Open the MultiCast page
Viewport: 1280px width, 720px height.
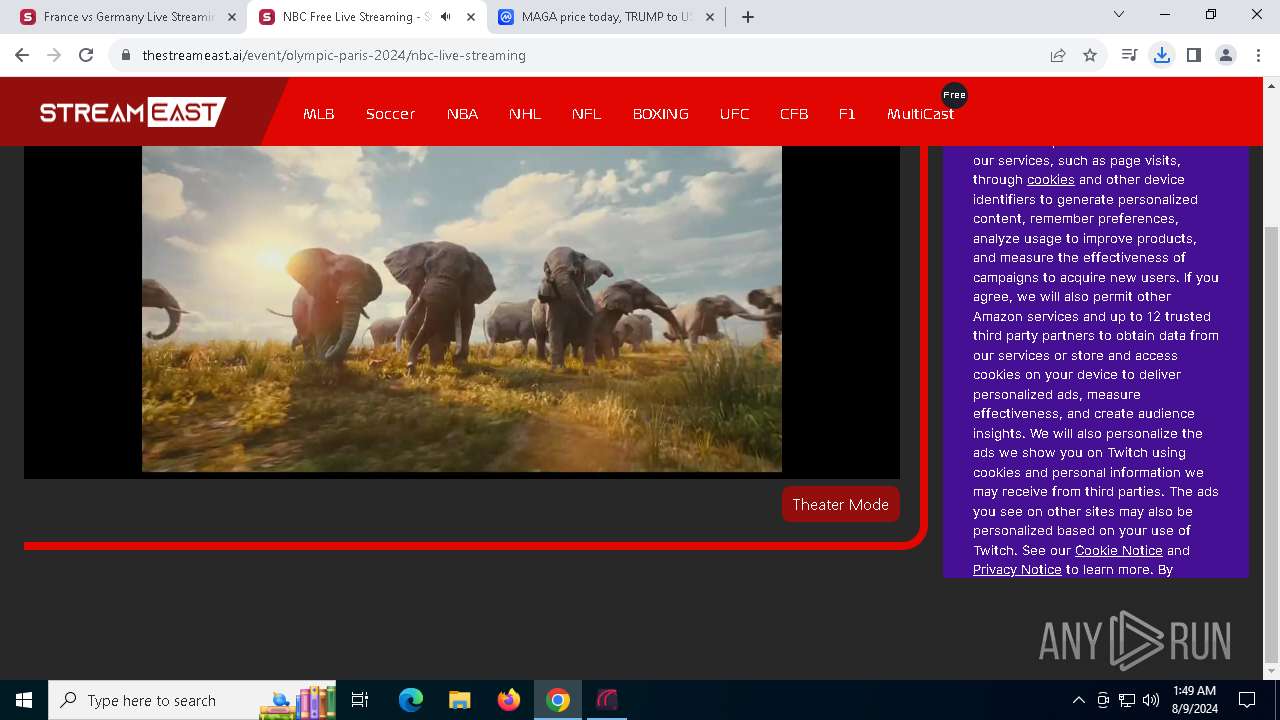(920, 114)
